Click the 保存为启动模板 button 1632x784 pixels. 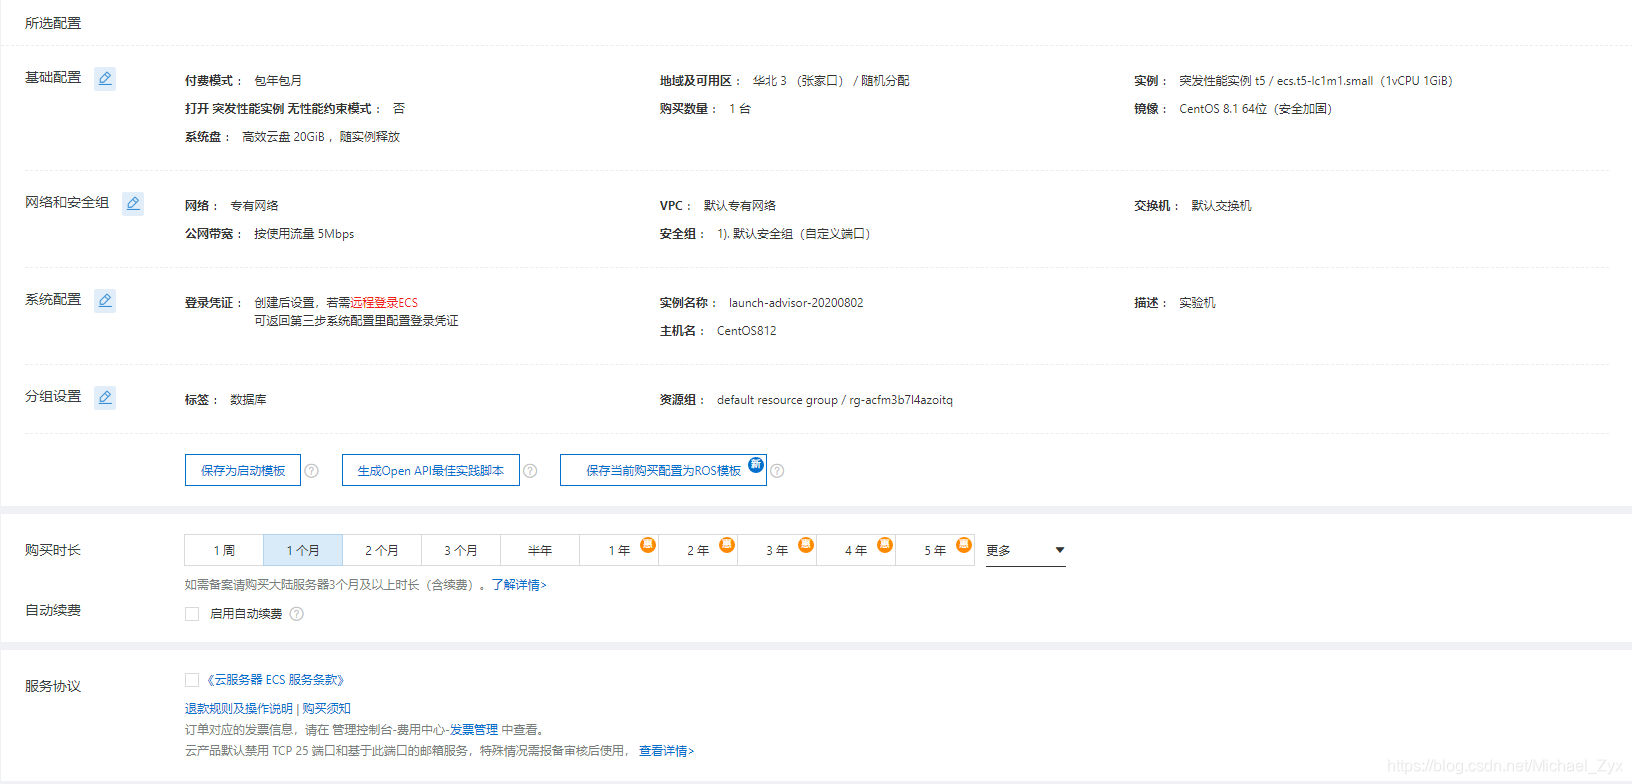243,470
